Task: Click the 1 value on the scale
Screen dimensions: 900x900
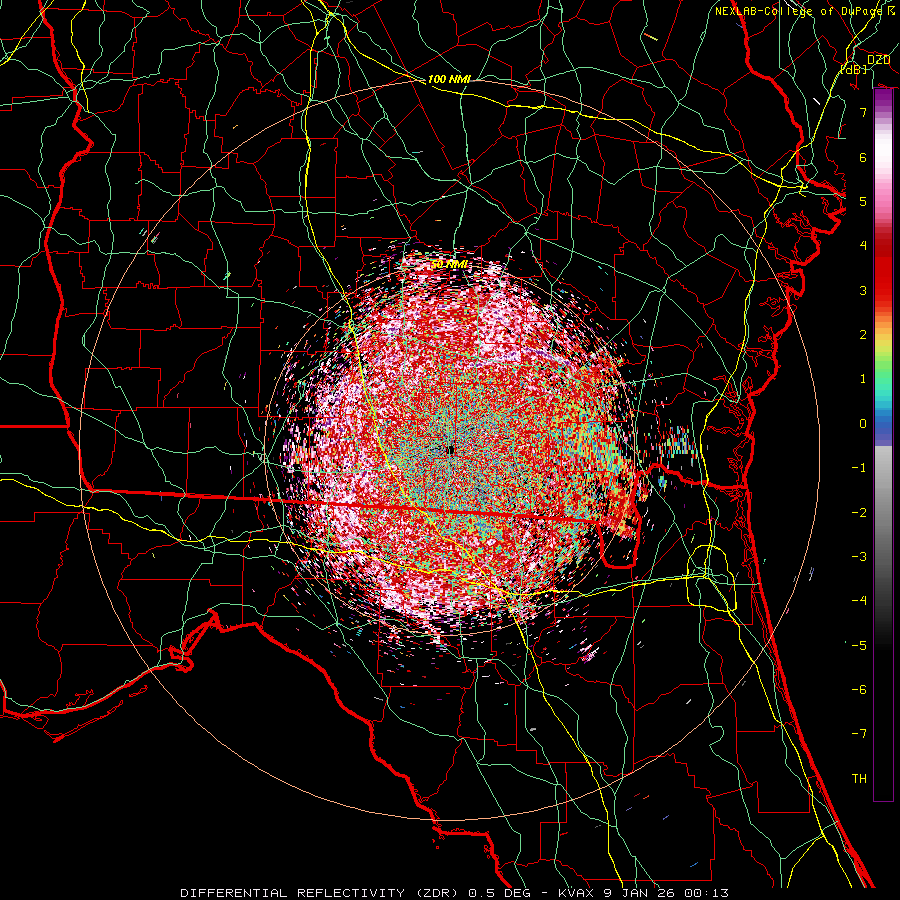Action: (863, 379)
